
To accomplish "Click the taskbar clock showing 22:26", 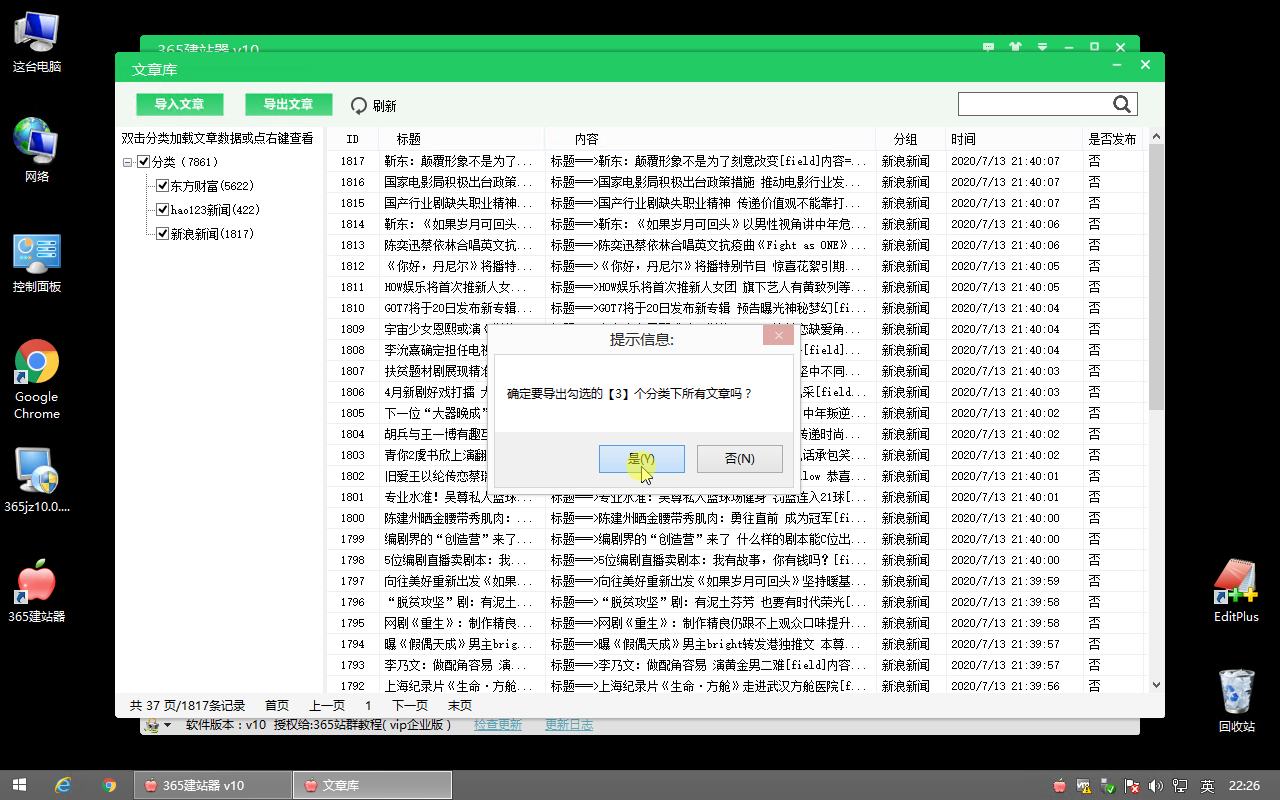I will (x=1243, y=786).
